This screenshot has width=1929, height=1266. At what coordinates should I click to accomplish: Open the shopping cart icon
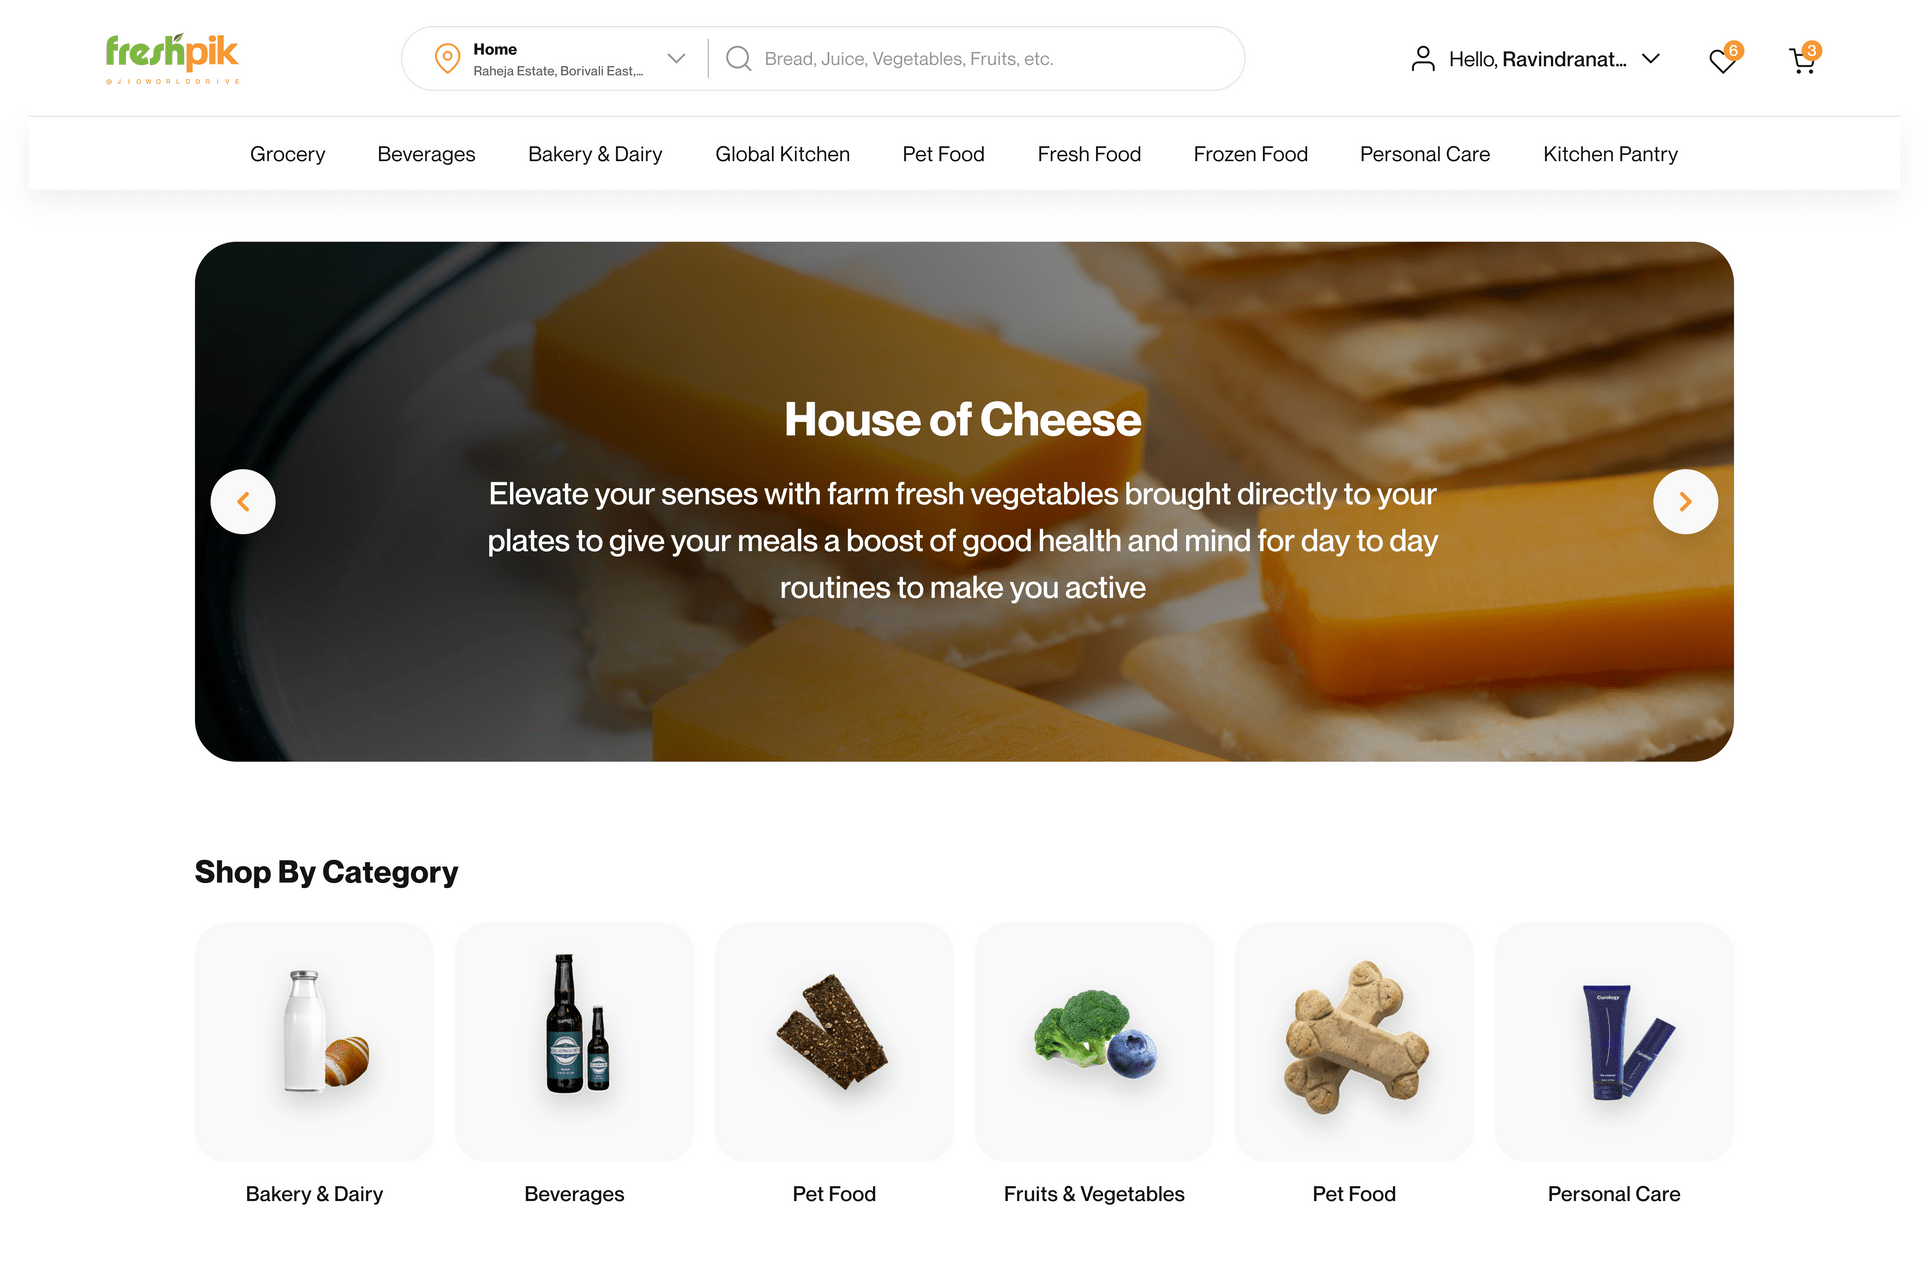point(1802,61)
